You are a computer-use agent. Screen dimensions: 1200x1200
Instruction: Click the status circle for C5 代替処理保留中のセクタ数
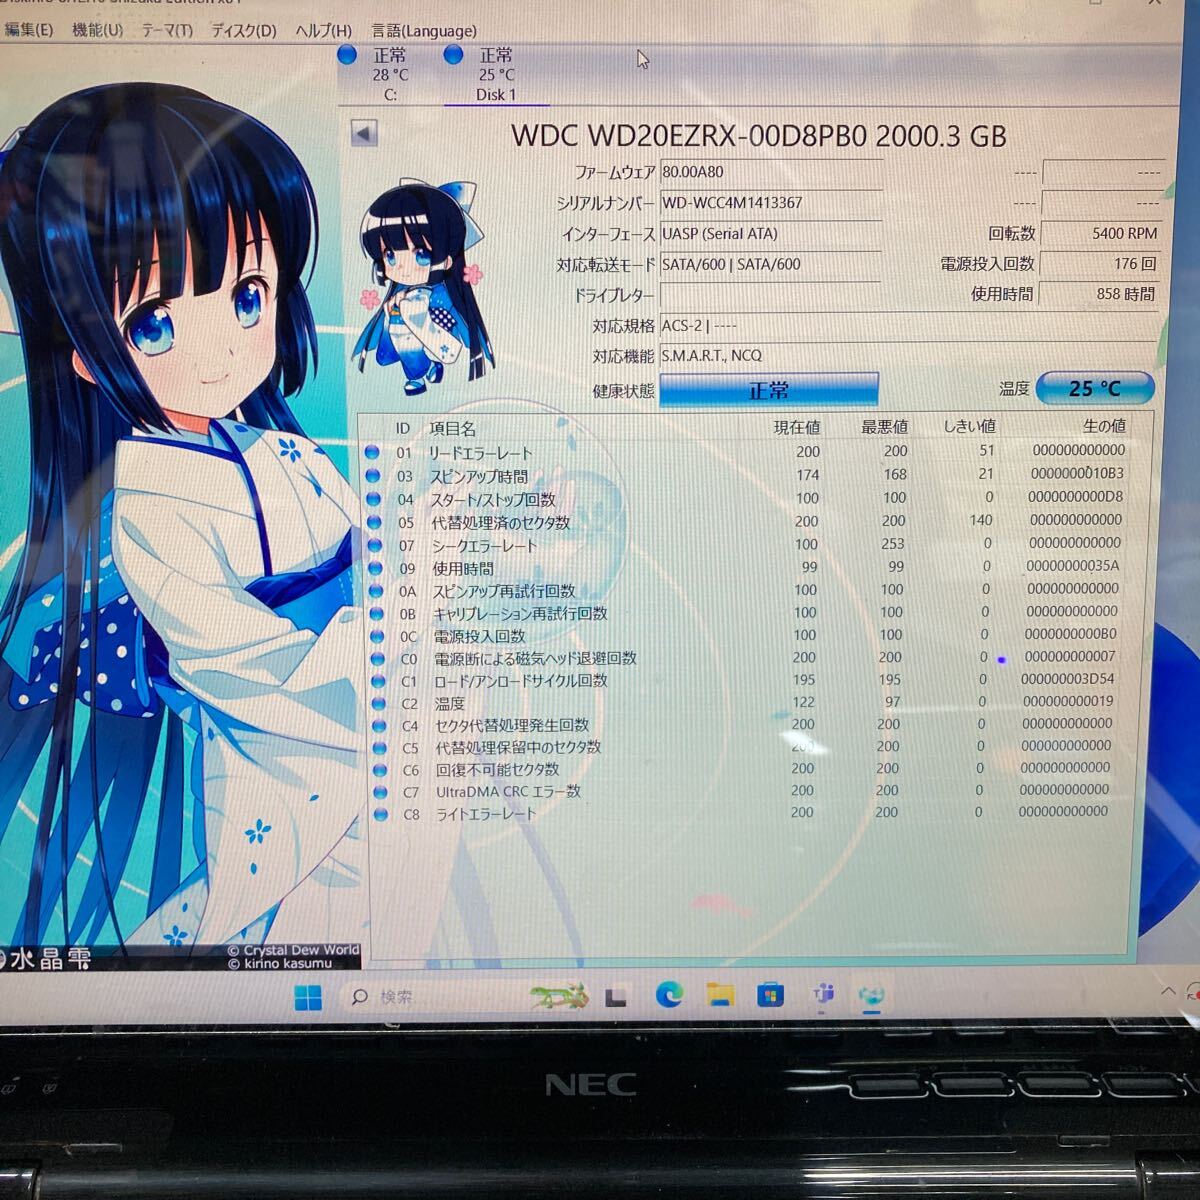pos(379,748)
